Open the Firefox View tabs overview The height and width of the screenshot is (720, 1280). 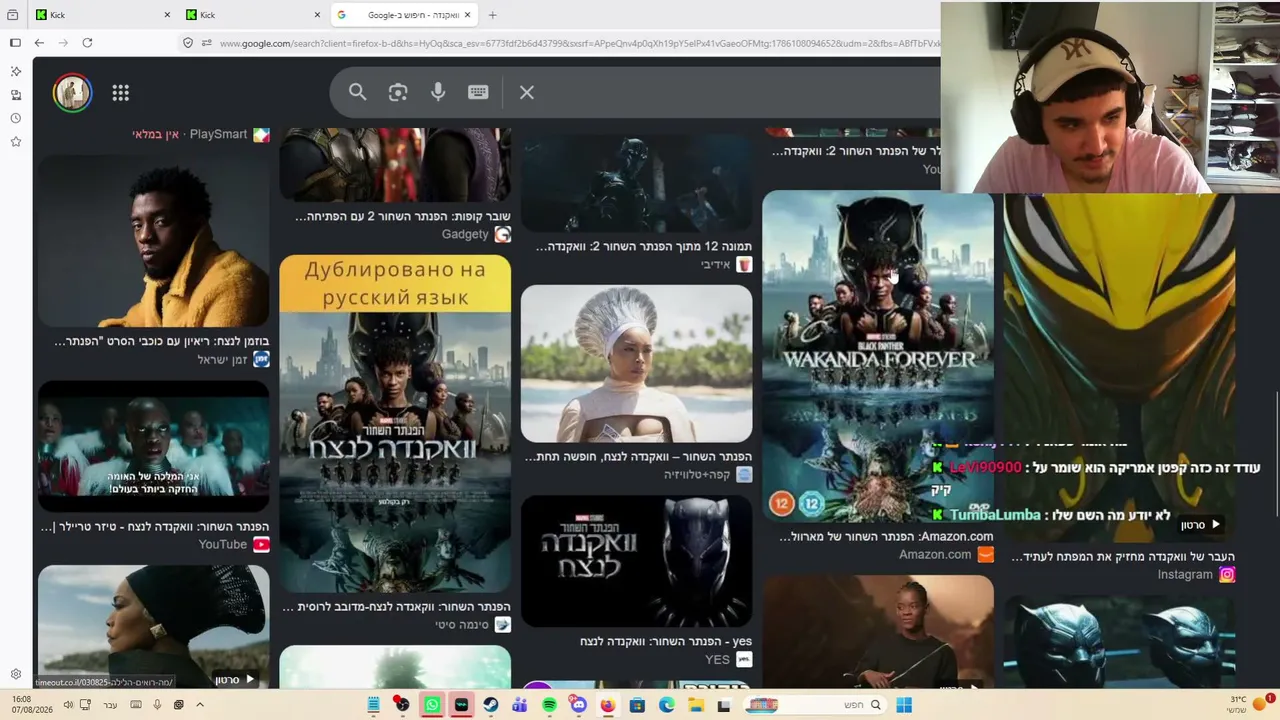pos(13,15)
